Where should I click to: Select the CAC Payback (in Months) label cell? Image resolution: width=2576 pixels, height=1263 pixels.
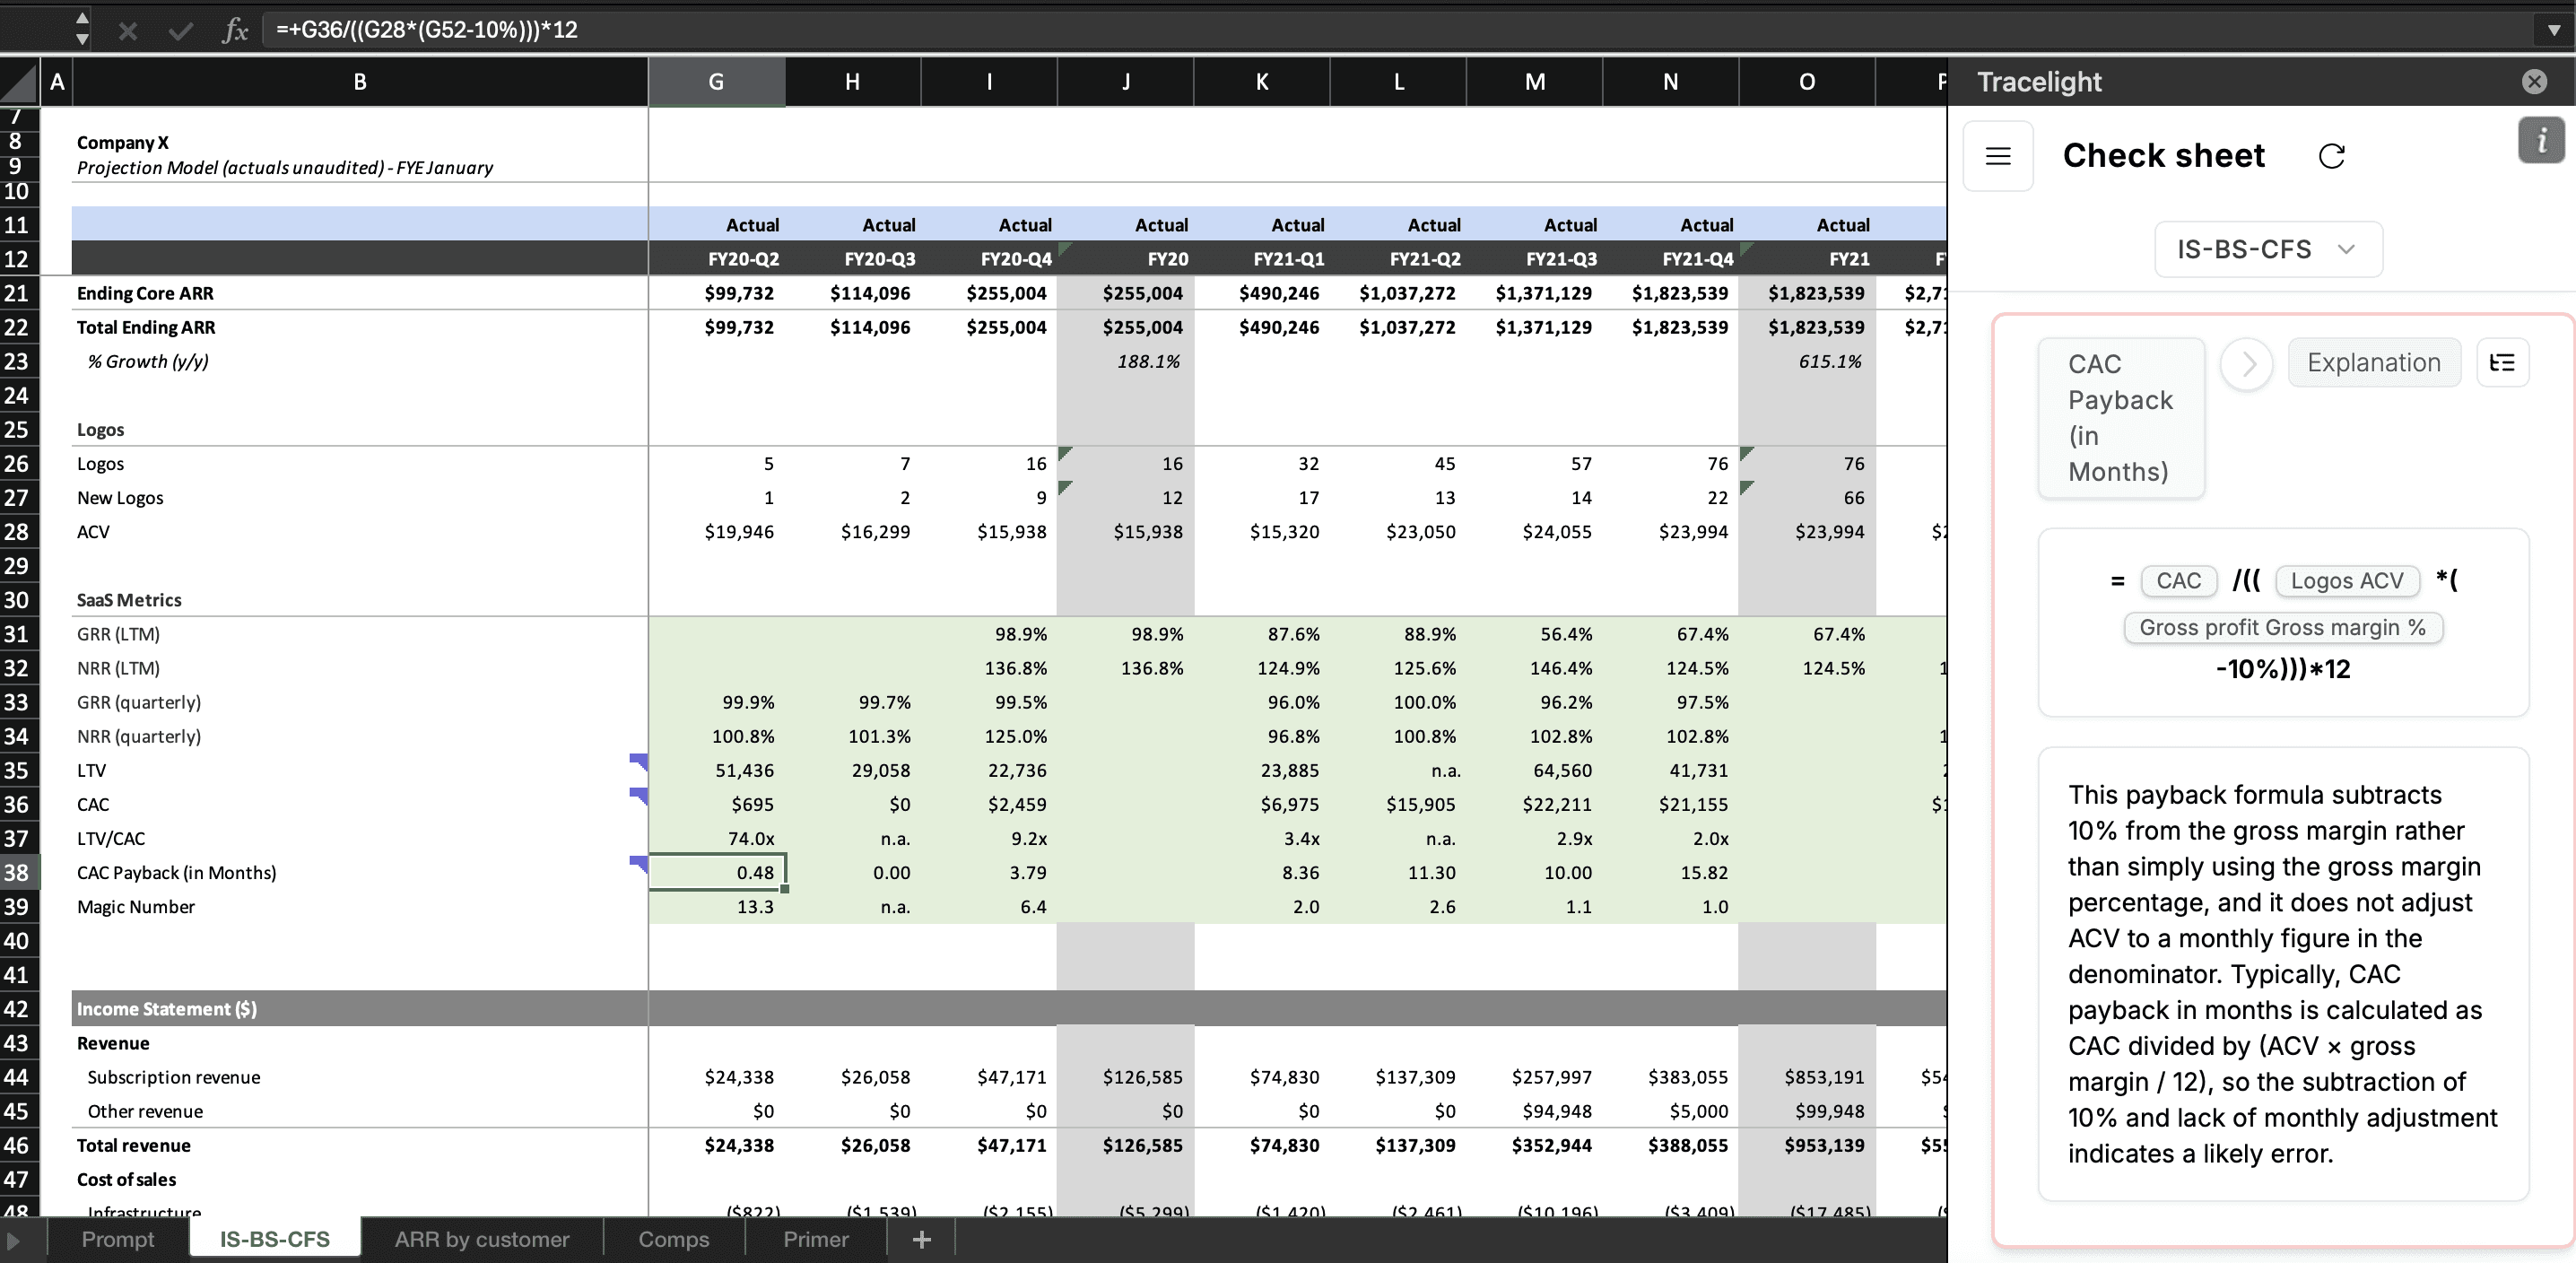pyautogui.click(x=360, y=873)
